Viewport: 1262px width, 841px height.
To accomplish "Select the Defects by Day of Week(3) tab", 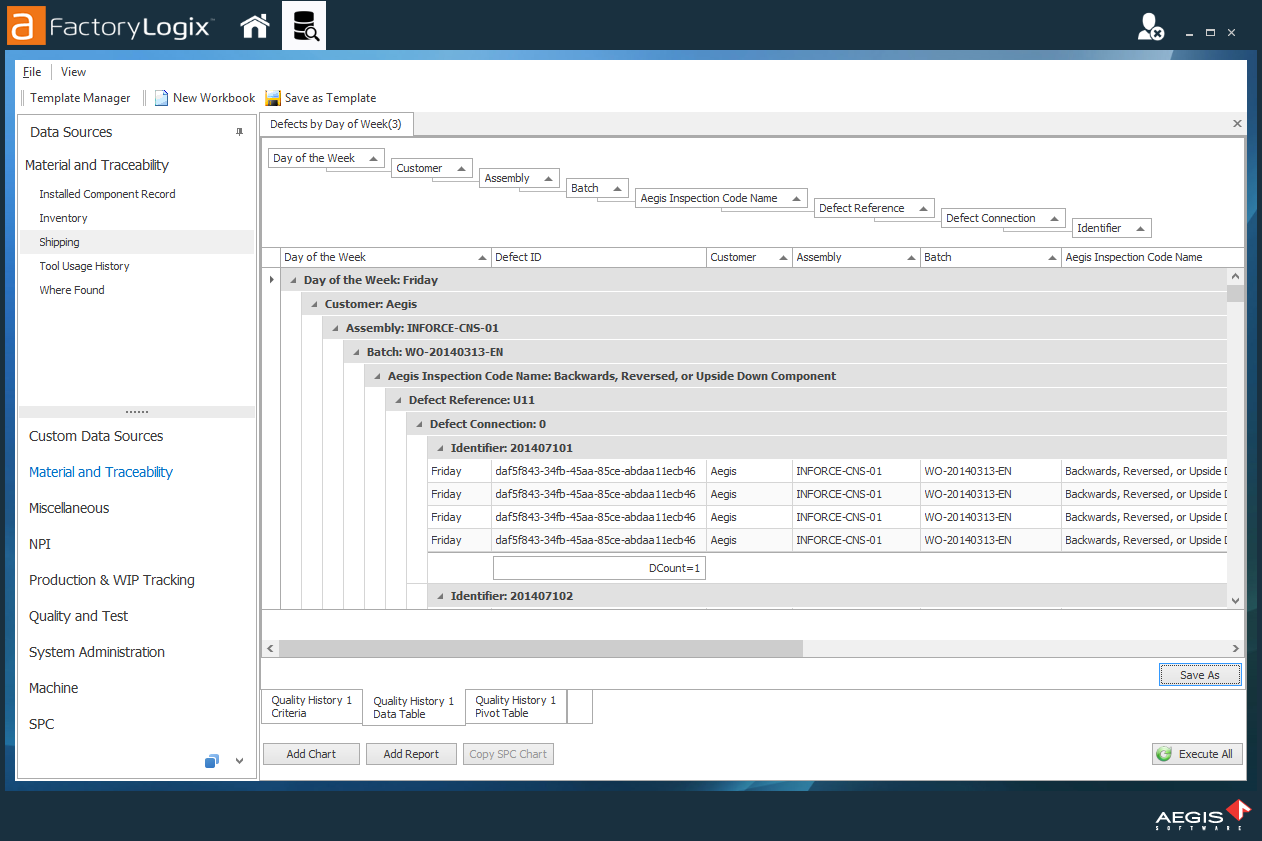I will pyautogui.click(x=335, y=124).
